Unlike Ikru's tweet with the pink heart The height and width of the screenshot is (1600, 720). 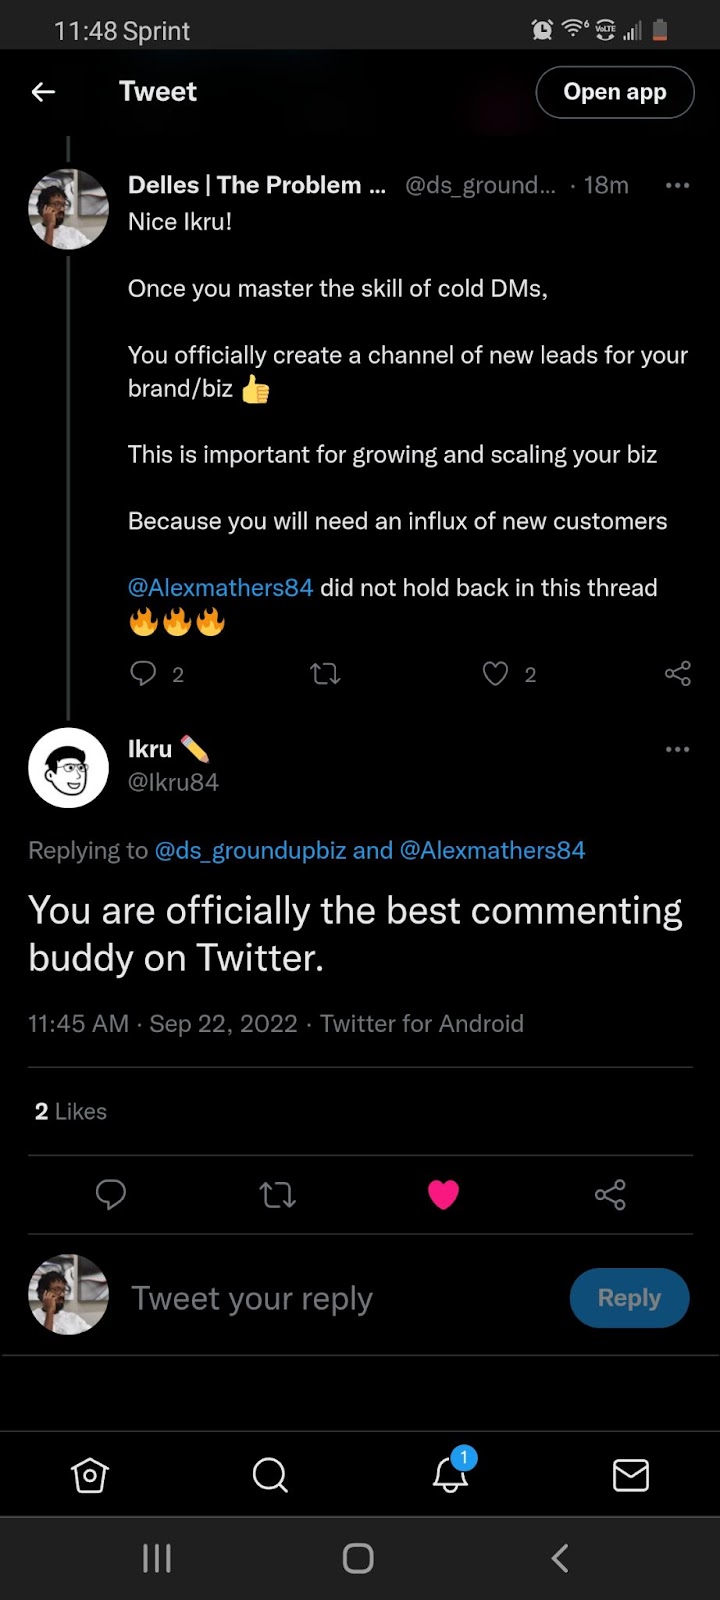coord(443,1194)
